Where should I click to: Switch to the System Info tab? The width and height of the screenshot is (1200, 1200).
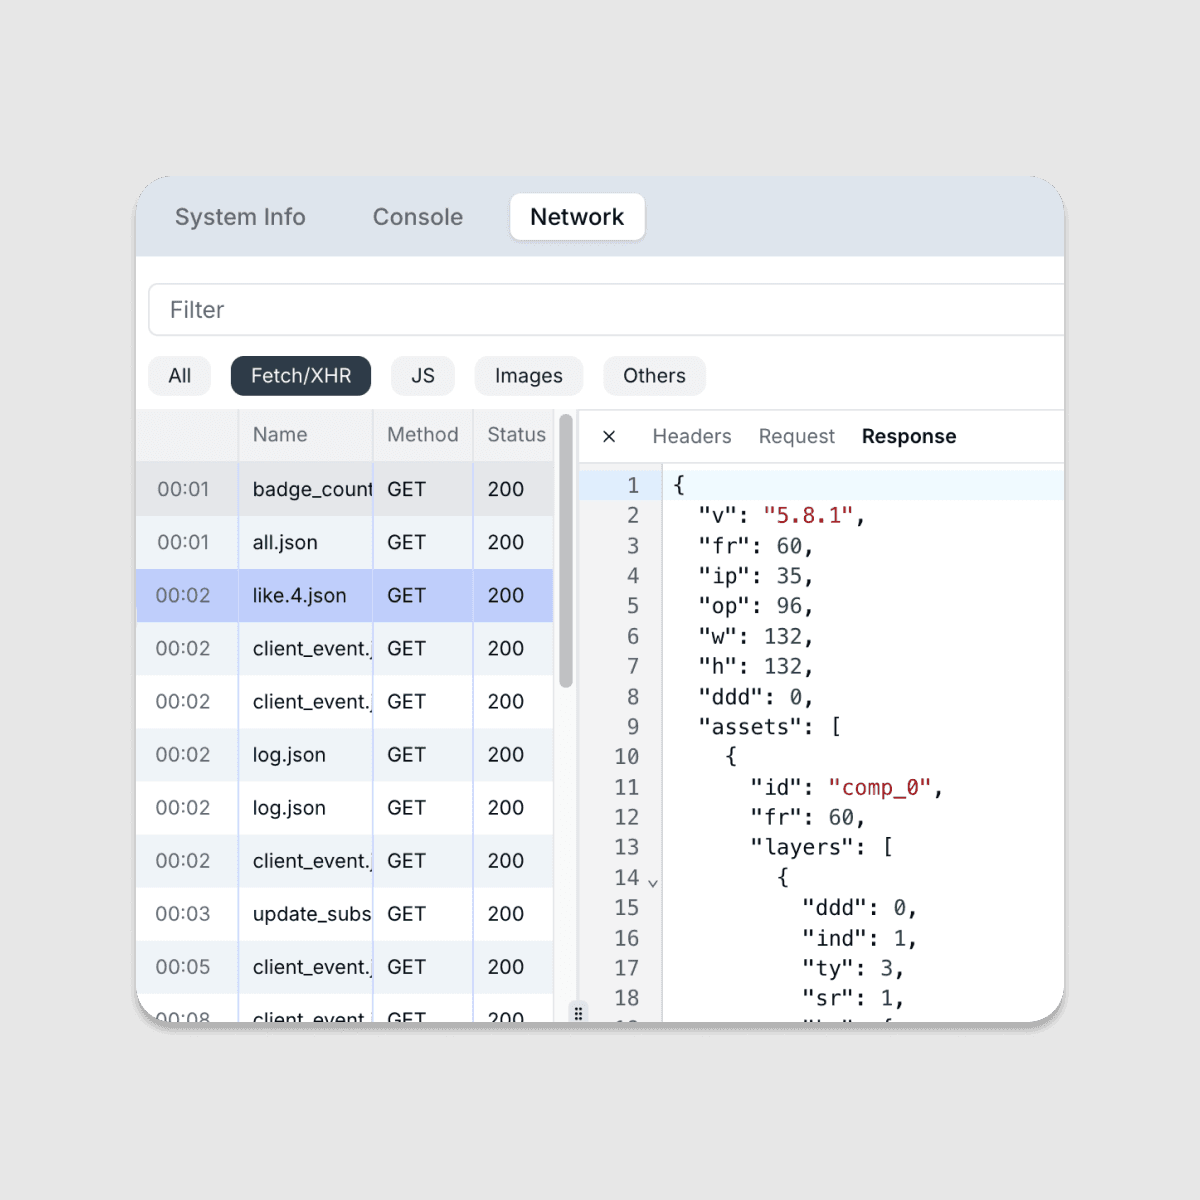click(x=240, y=217)
